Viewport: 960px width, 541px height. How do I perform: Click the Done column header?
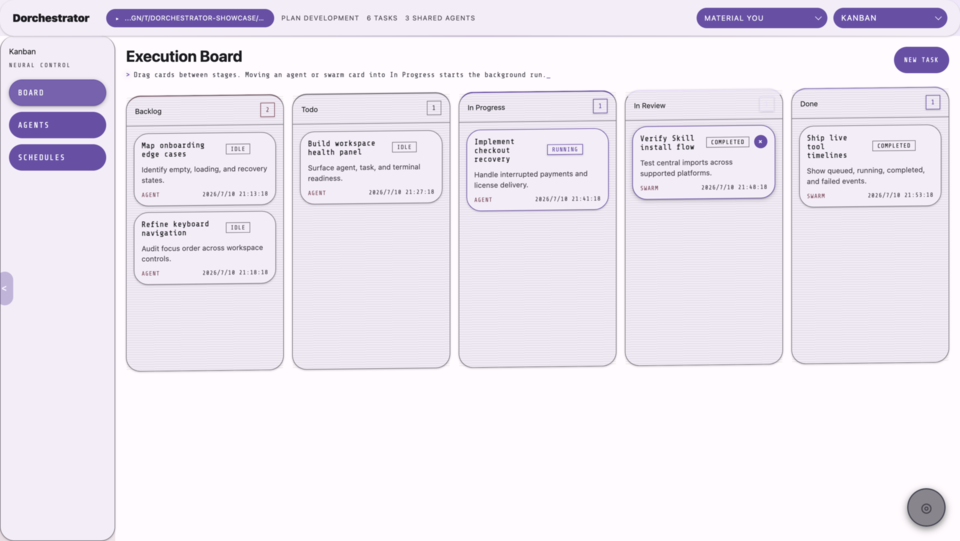(x=870, y=103)
